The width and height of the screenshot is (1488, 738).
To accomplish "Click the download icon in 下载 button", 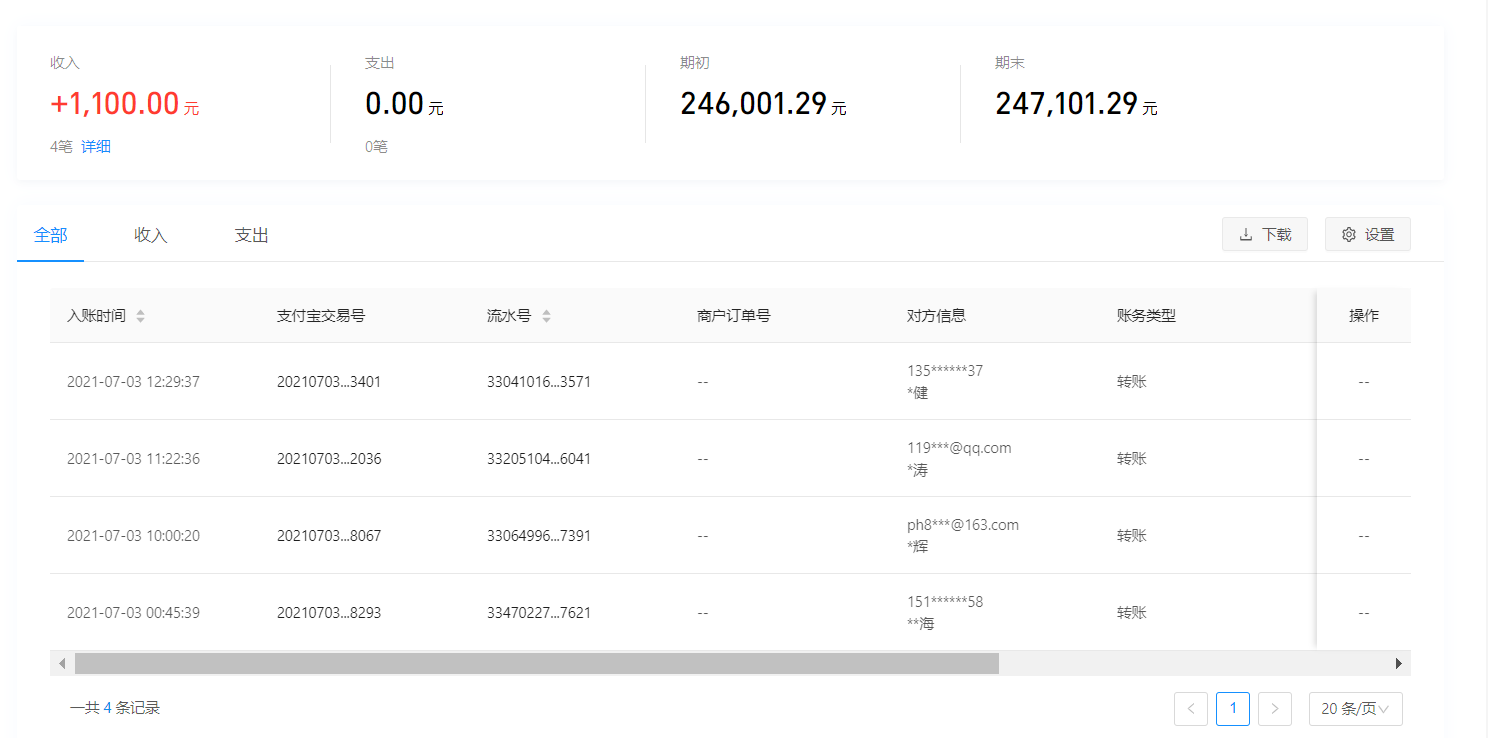I will pos(1246,235).
